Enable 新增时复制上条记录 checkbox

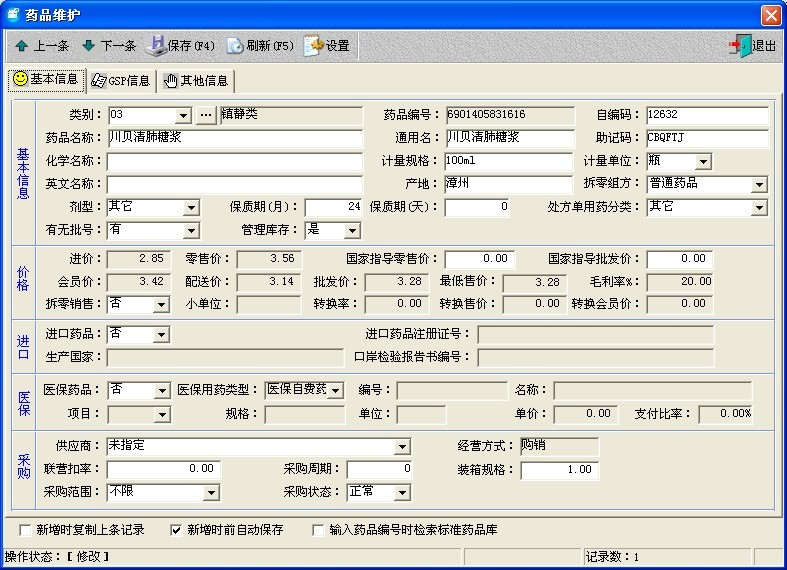25,530
